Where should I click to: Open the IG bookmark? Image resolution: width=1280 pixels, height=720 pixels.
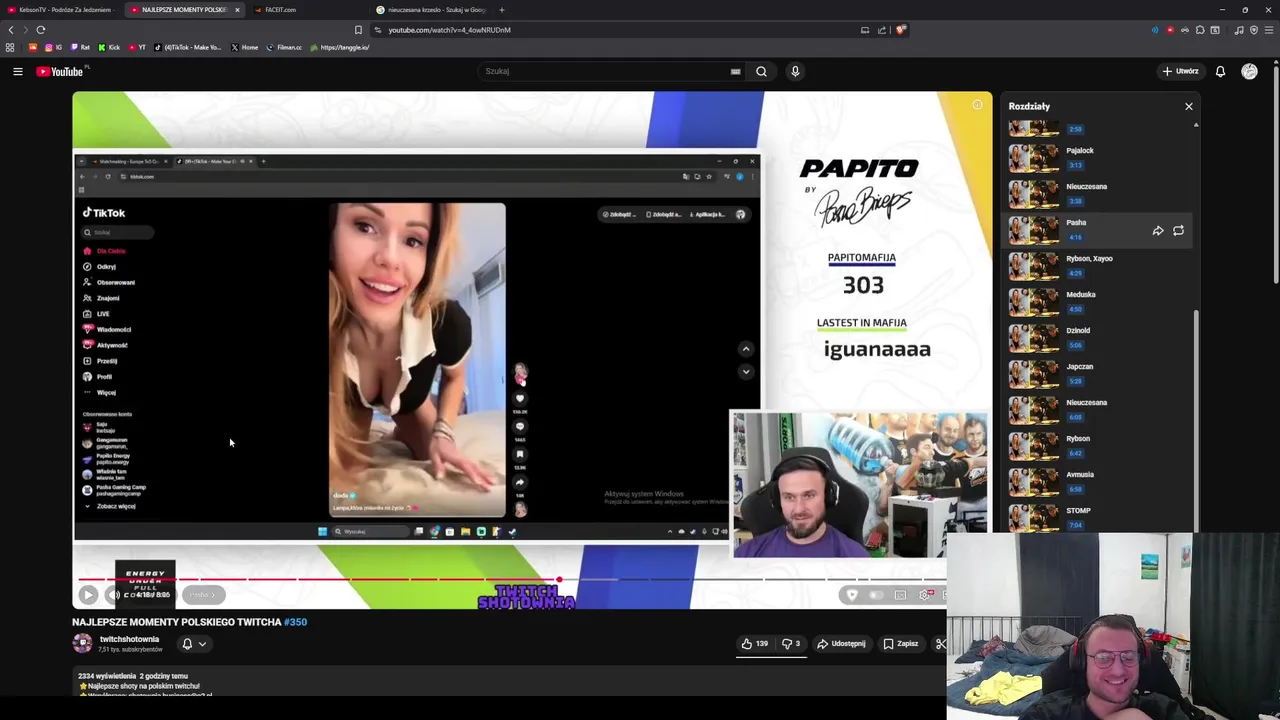pyautogui.click(x=53, y=47)
